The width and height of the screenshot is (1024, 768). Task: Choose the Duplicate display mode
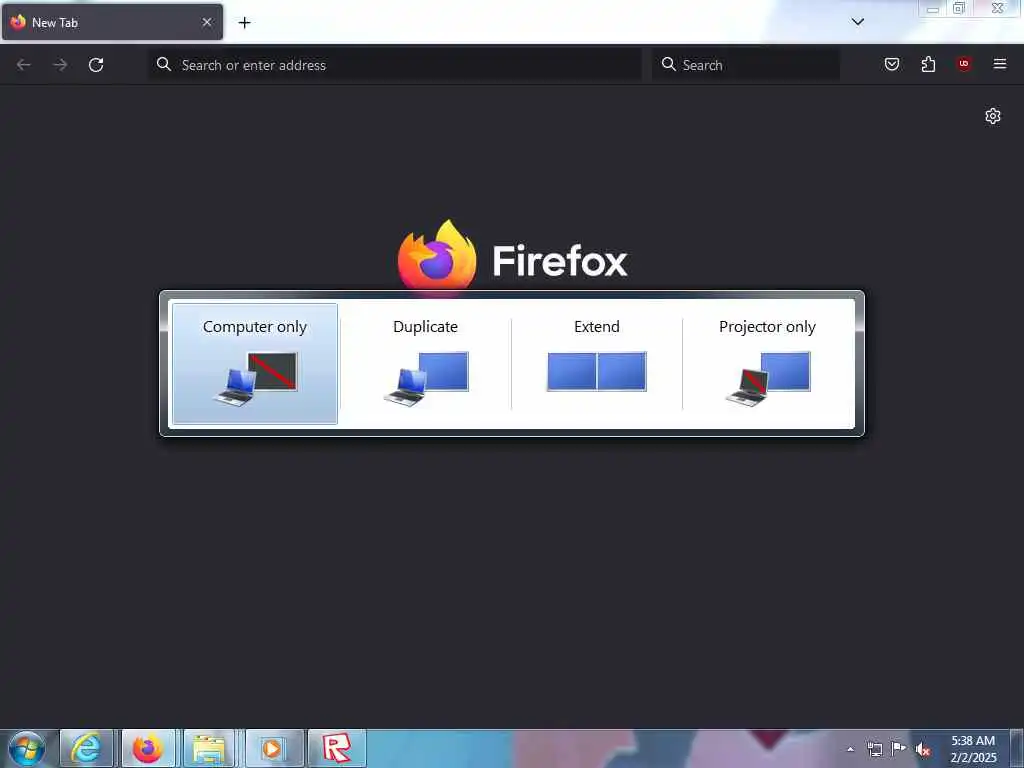tap(425, 364)
